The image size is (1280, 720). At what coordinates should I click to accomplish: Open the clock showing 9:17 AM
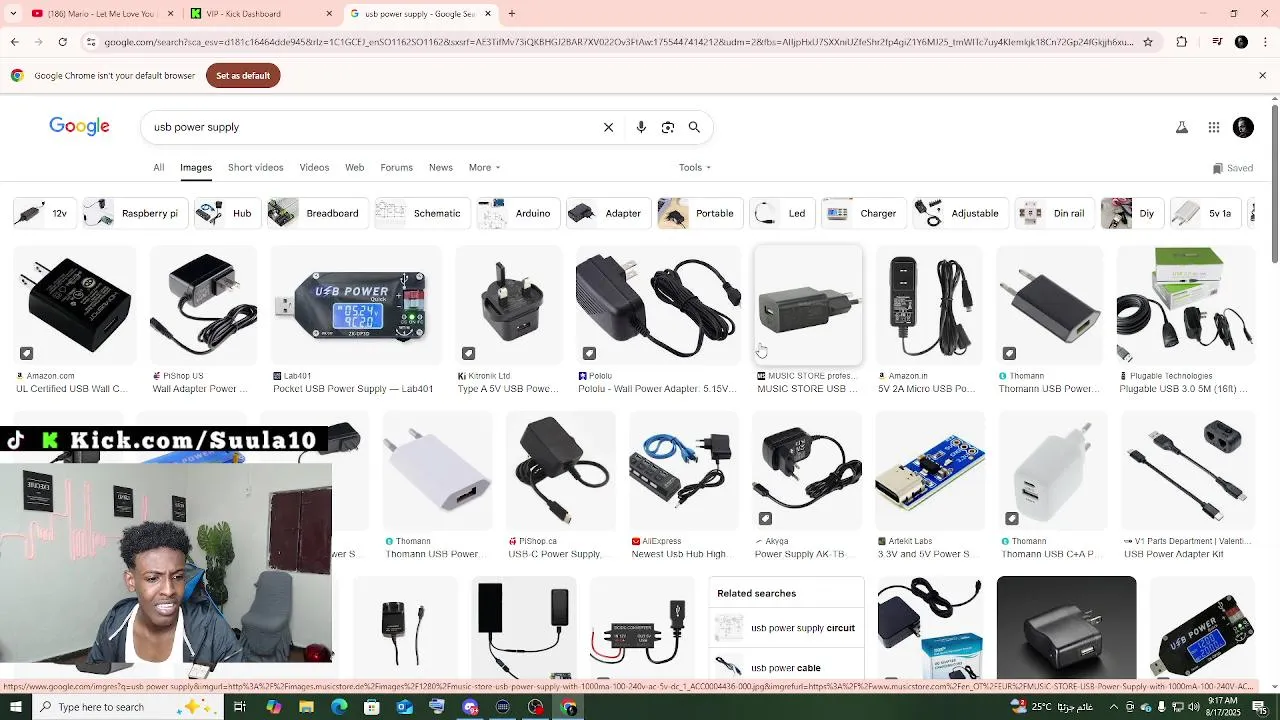click(1223, 707)
